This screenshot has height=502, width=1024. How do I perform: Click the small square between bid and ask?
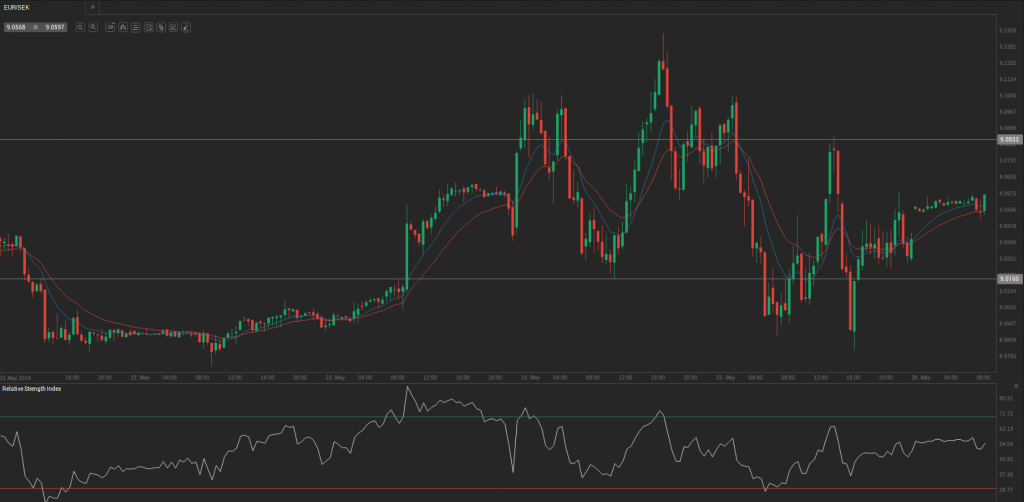click(35, 27)
